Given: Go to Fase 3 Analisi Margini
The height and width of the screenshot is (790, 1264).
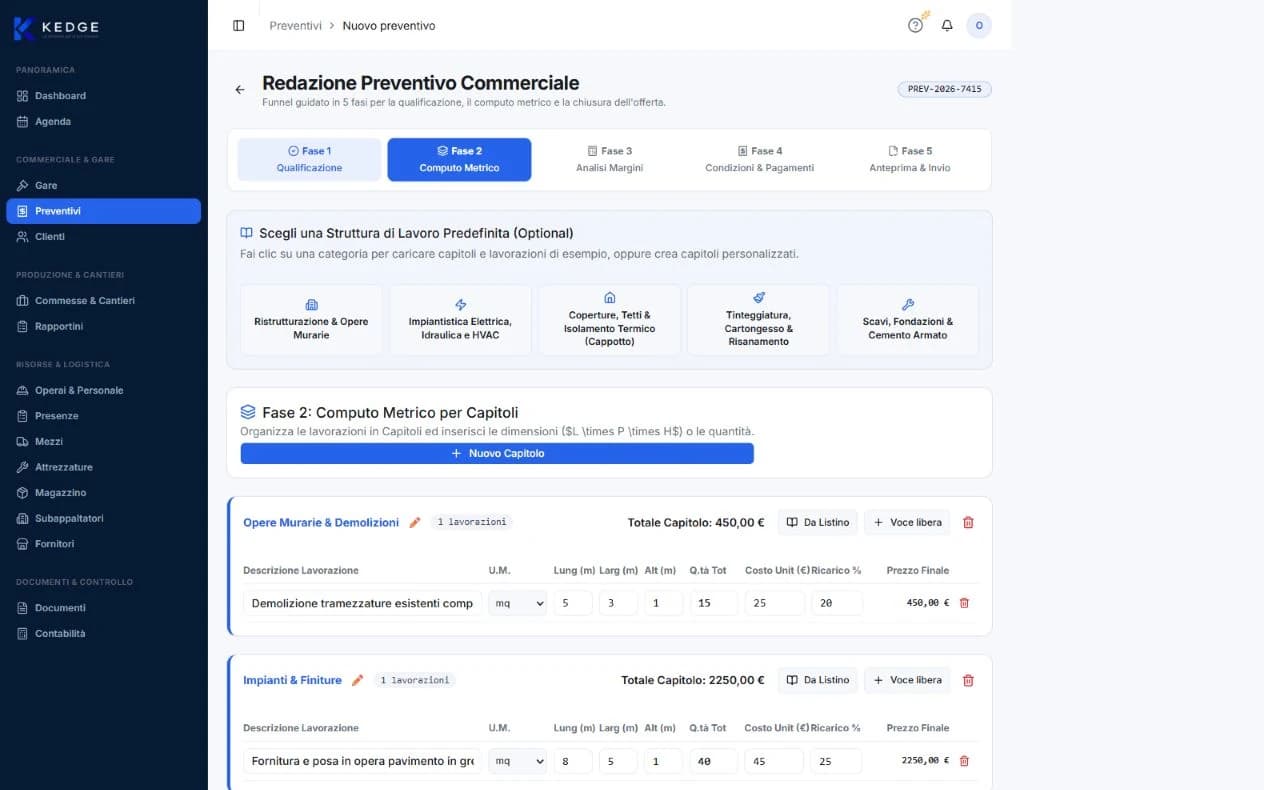Looking at the screenshot, I should 609,160.
